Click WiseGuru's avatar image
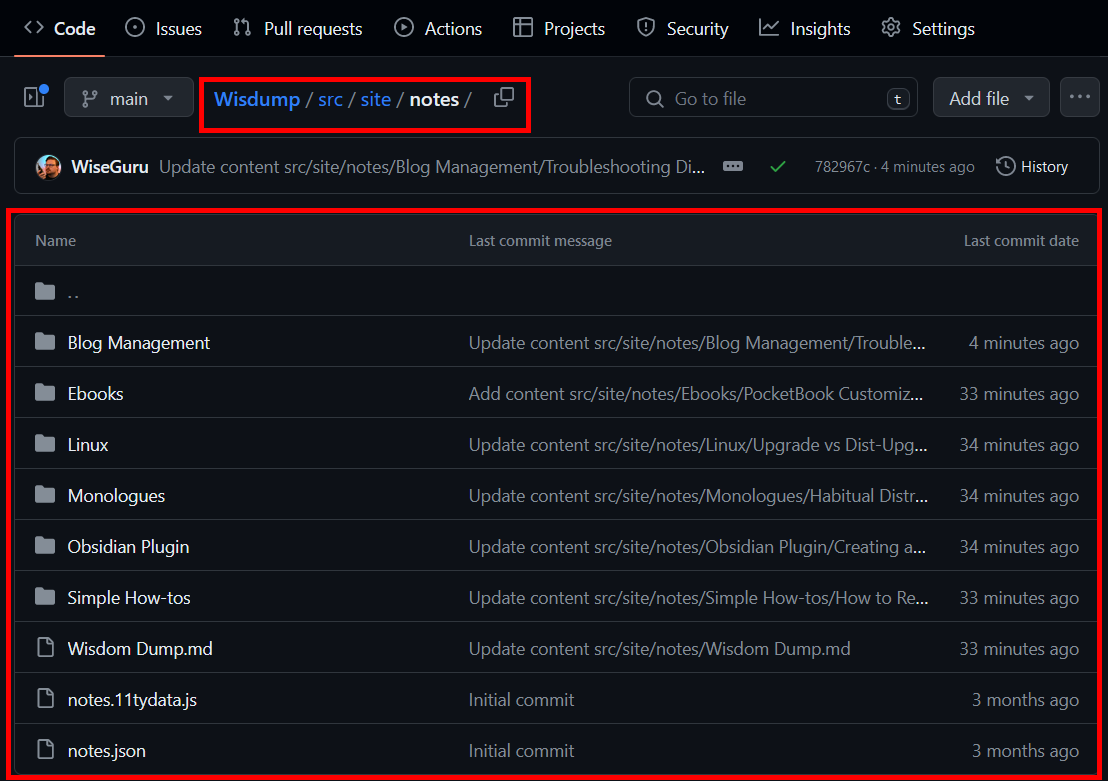The image size is (1108, 781). [48, 167]
